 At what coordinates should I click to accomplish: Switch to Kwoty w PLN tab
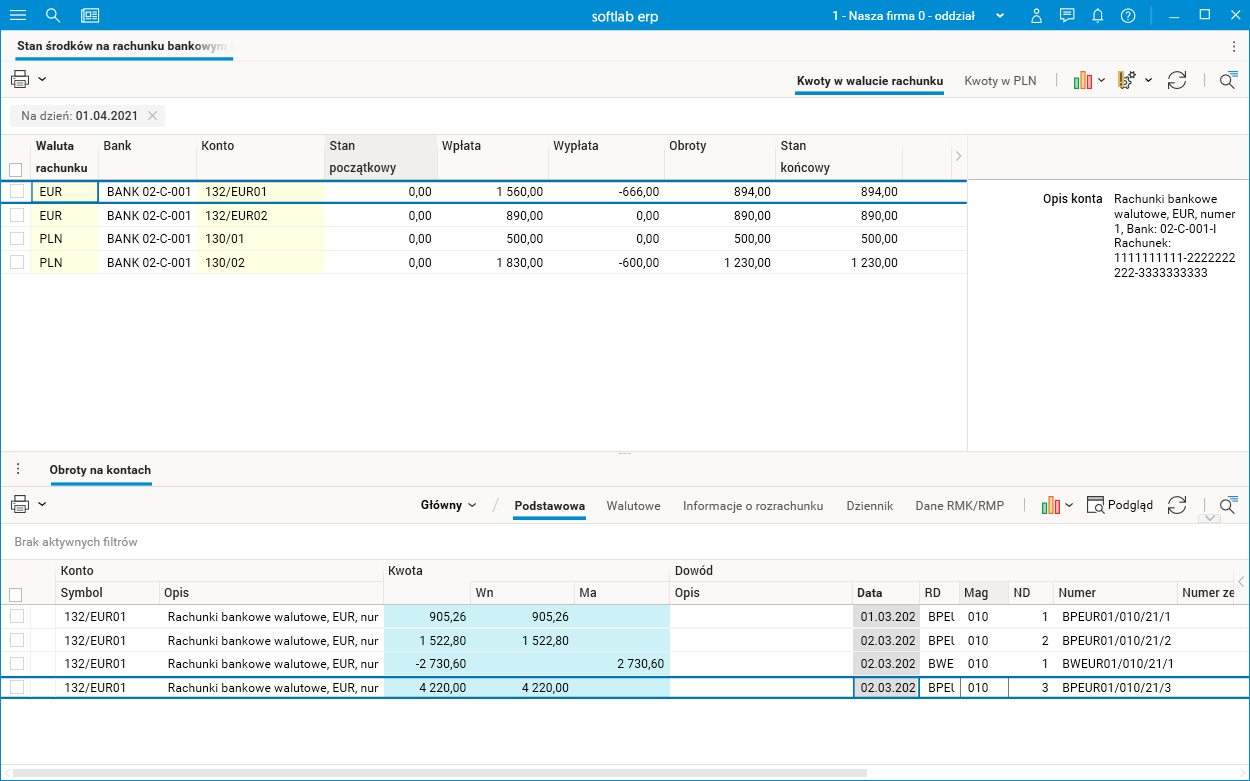[x=1000, y=81]
